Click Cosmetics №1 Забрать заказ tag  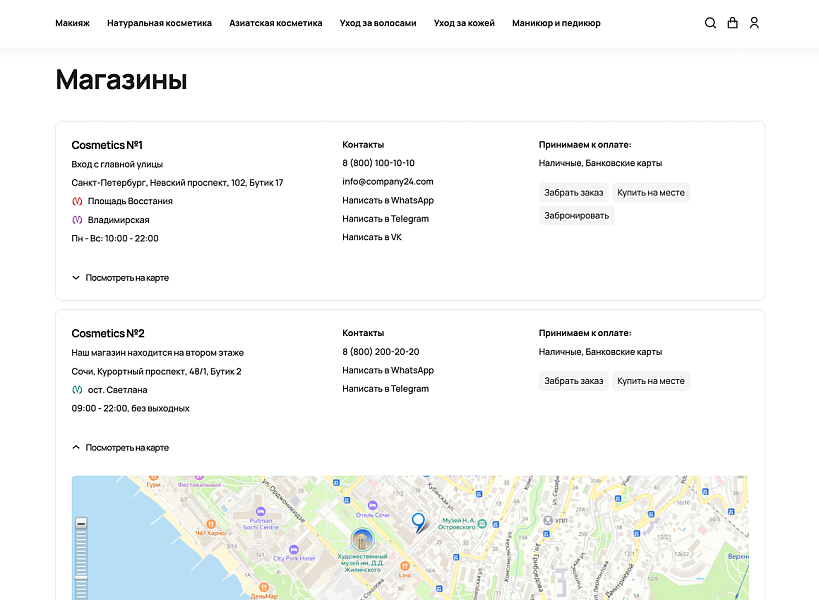[573, 192]
